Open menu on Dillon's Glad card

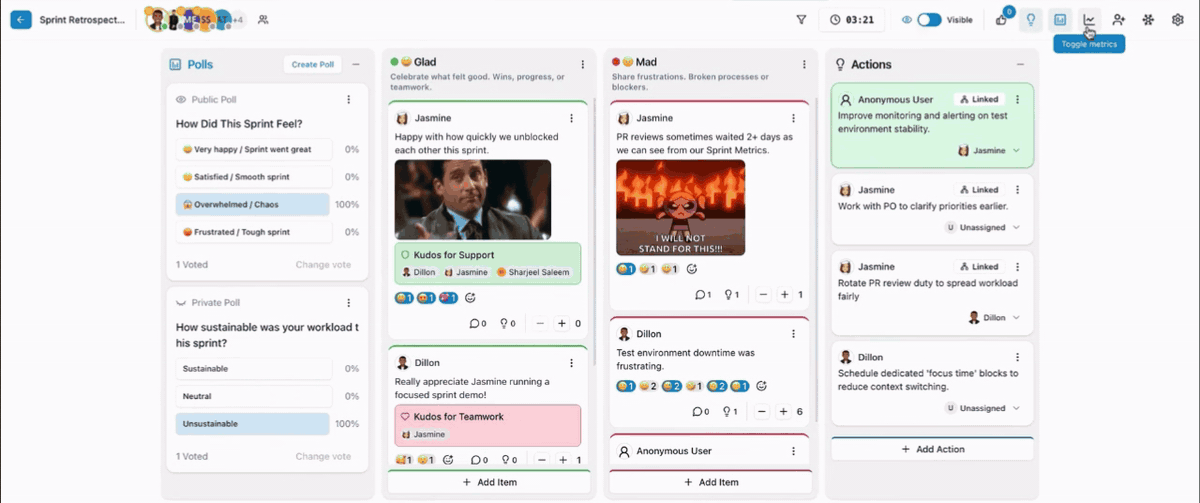pos(571,362)
